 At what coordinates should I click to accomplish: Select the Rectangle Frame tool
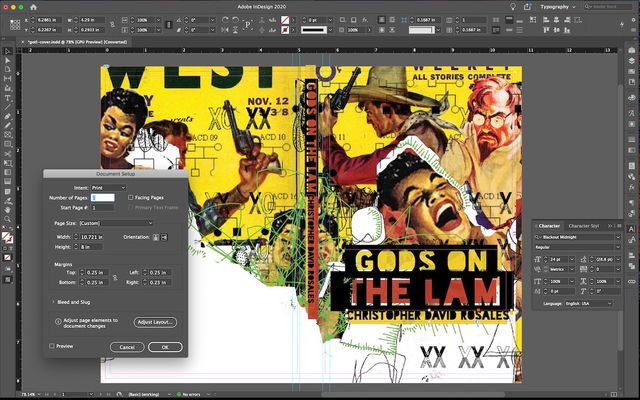coord(7,135)
